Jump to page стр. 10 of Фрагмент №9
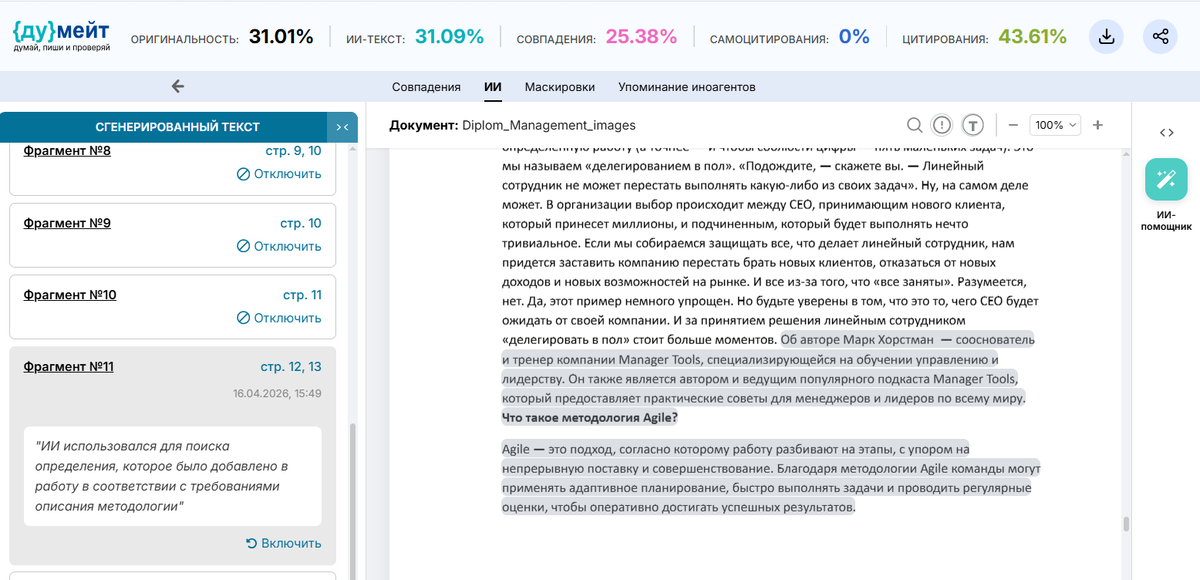The image size is (1200, 580). pos(301,223)
